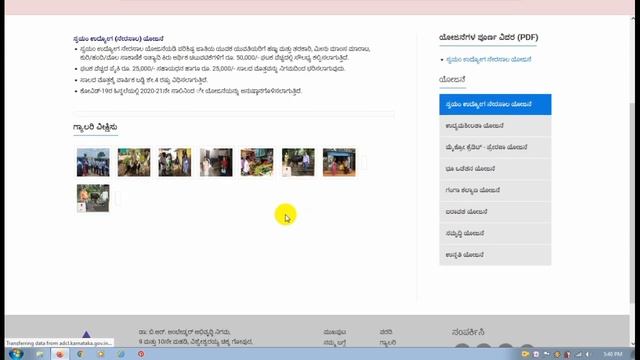Click the scheme title heading above bullets
The width and height of the screenshot is (640, 360).
point(118,39)
